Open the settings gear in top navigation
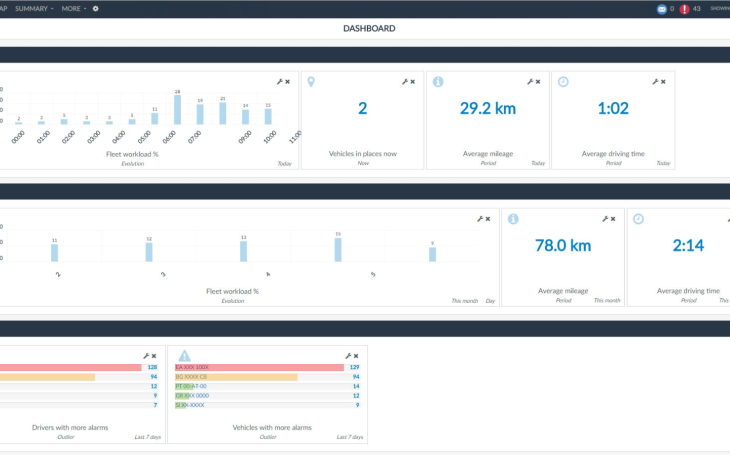Screen dimensions: 730x455 pyautogui.click(x=96, y=8)
